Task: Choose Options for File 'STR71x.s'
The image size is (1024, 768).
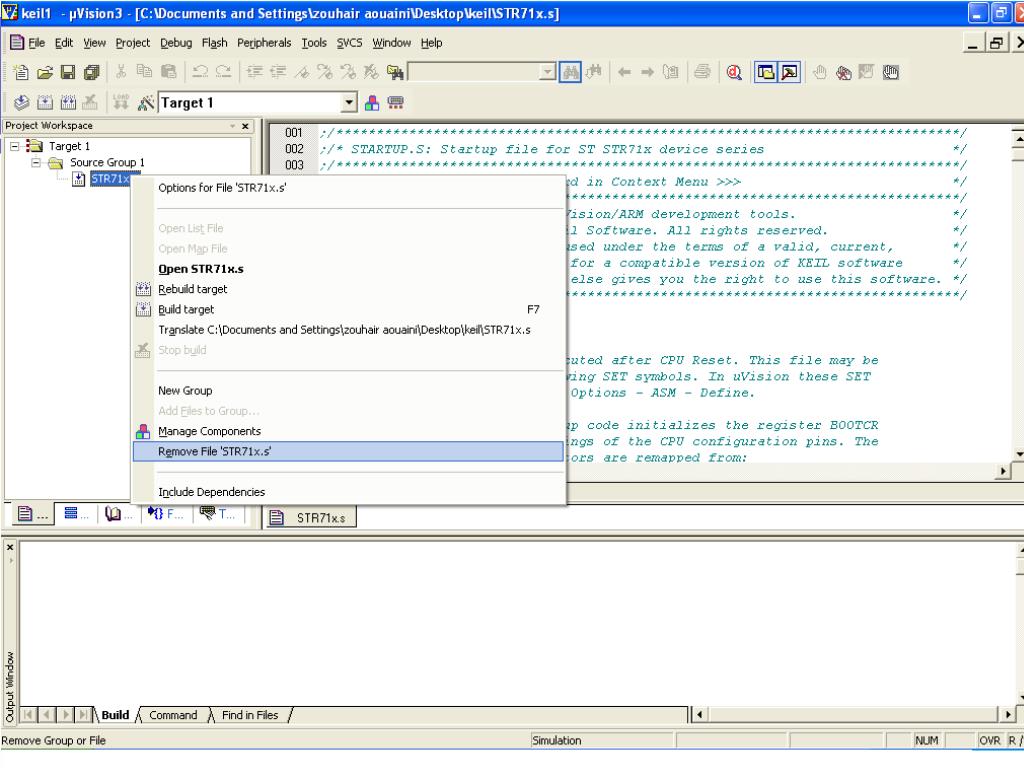Action: coord(348,188)
